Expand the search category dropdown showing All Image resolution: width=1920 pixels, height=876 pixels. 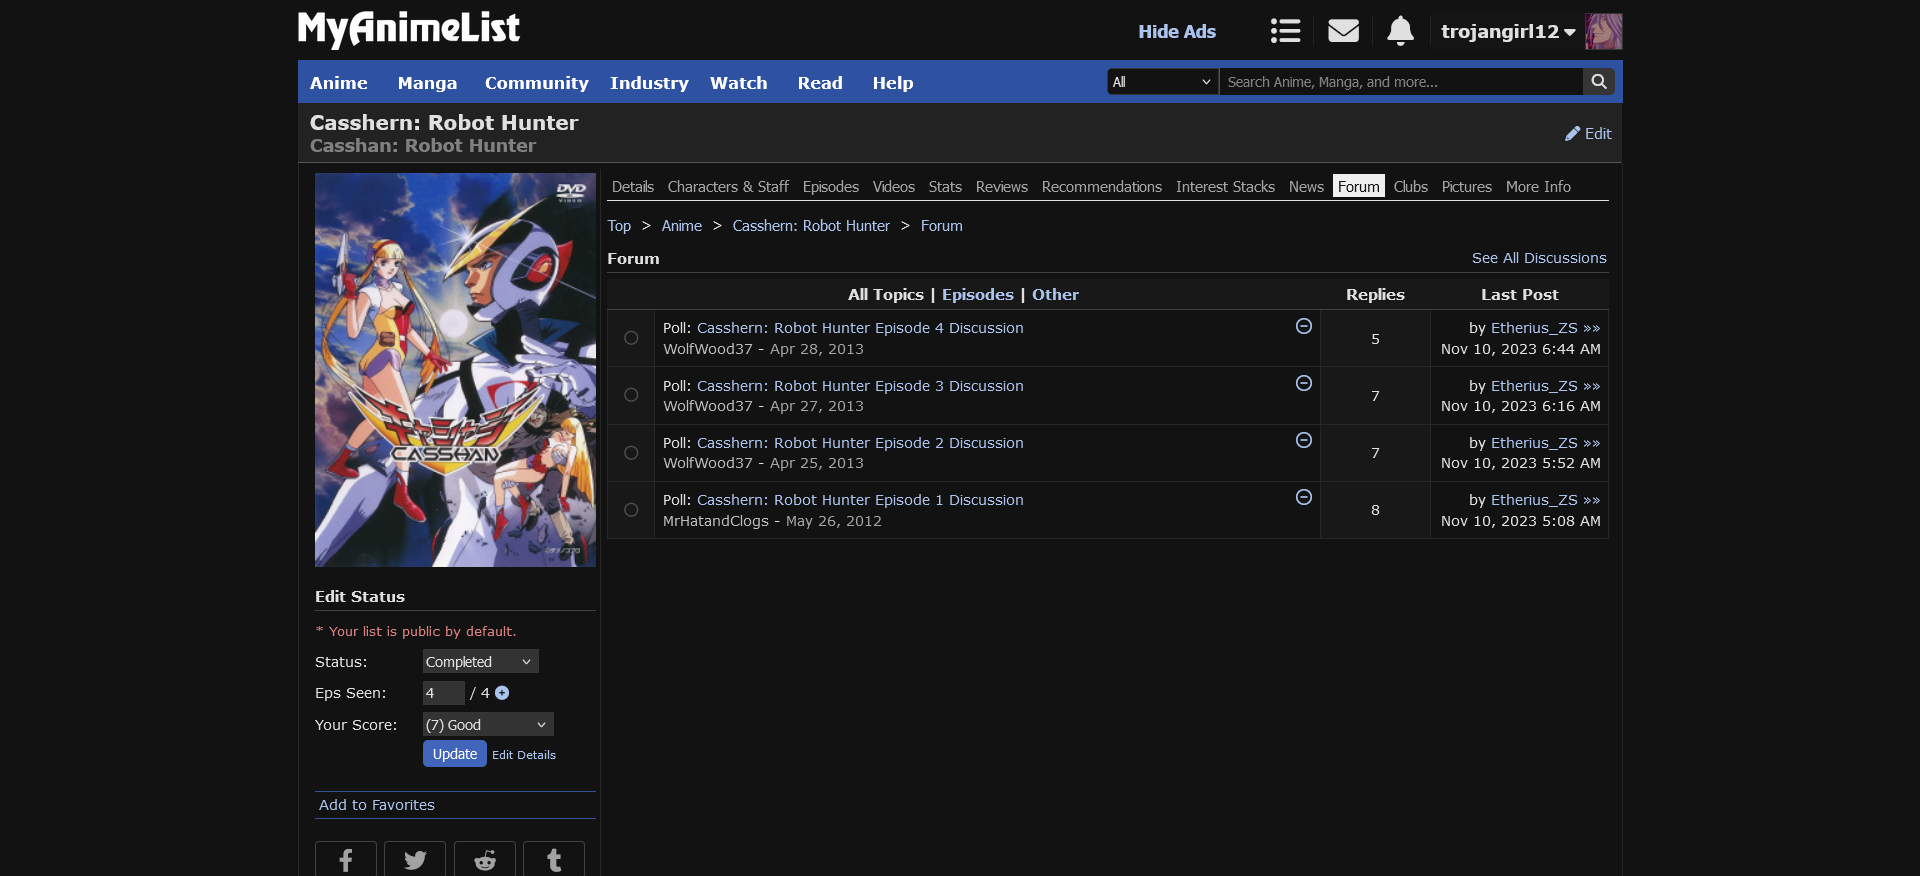coord(1162,82)
